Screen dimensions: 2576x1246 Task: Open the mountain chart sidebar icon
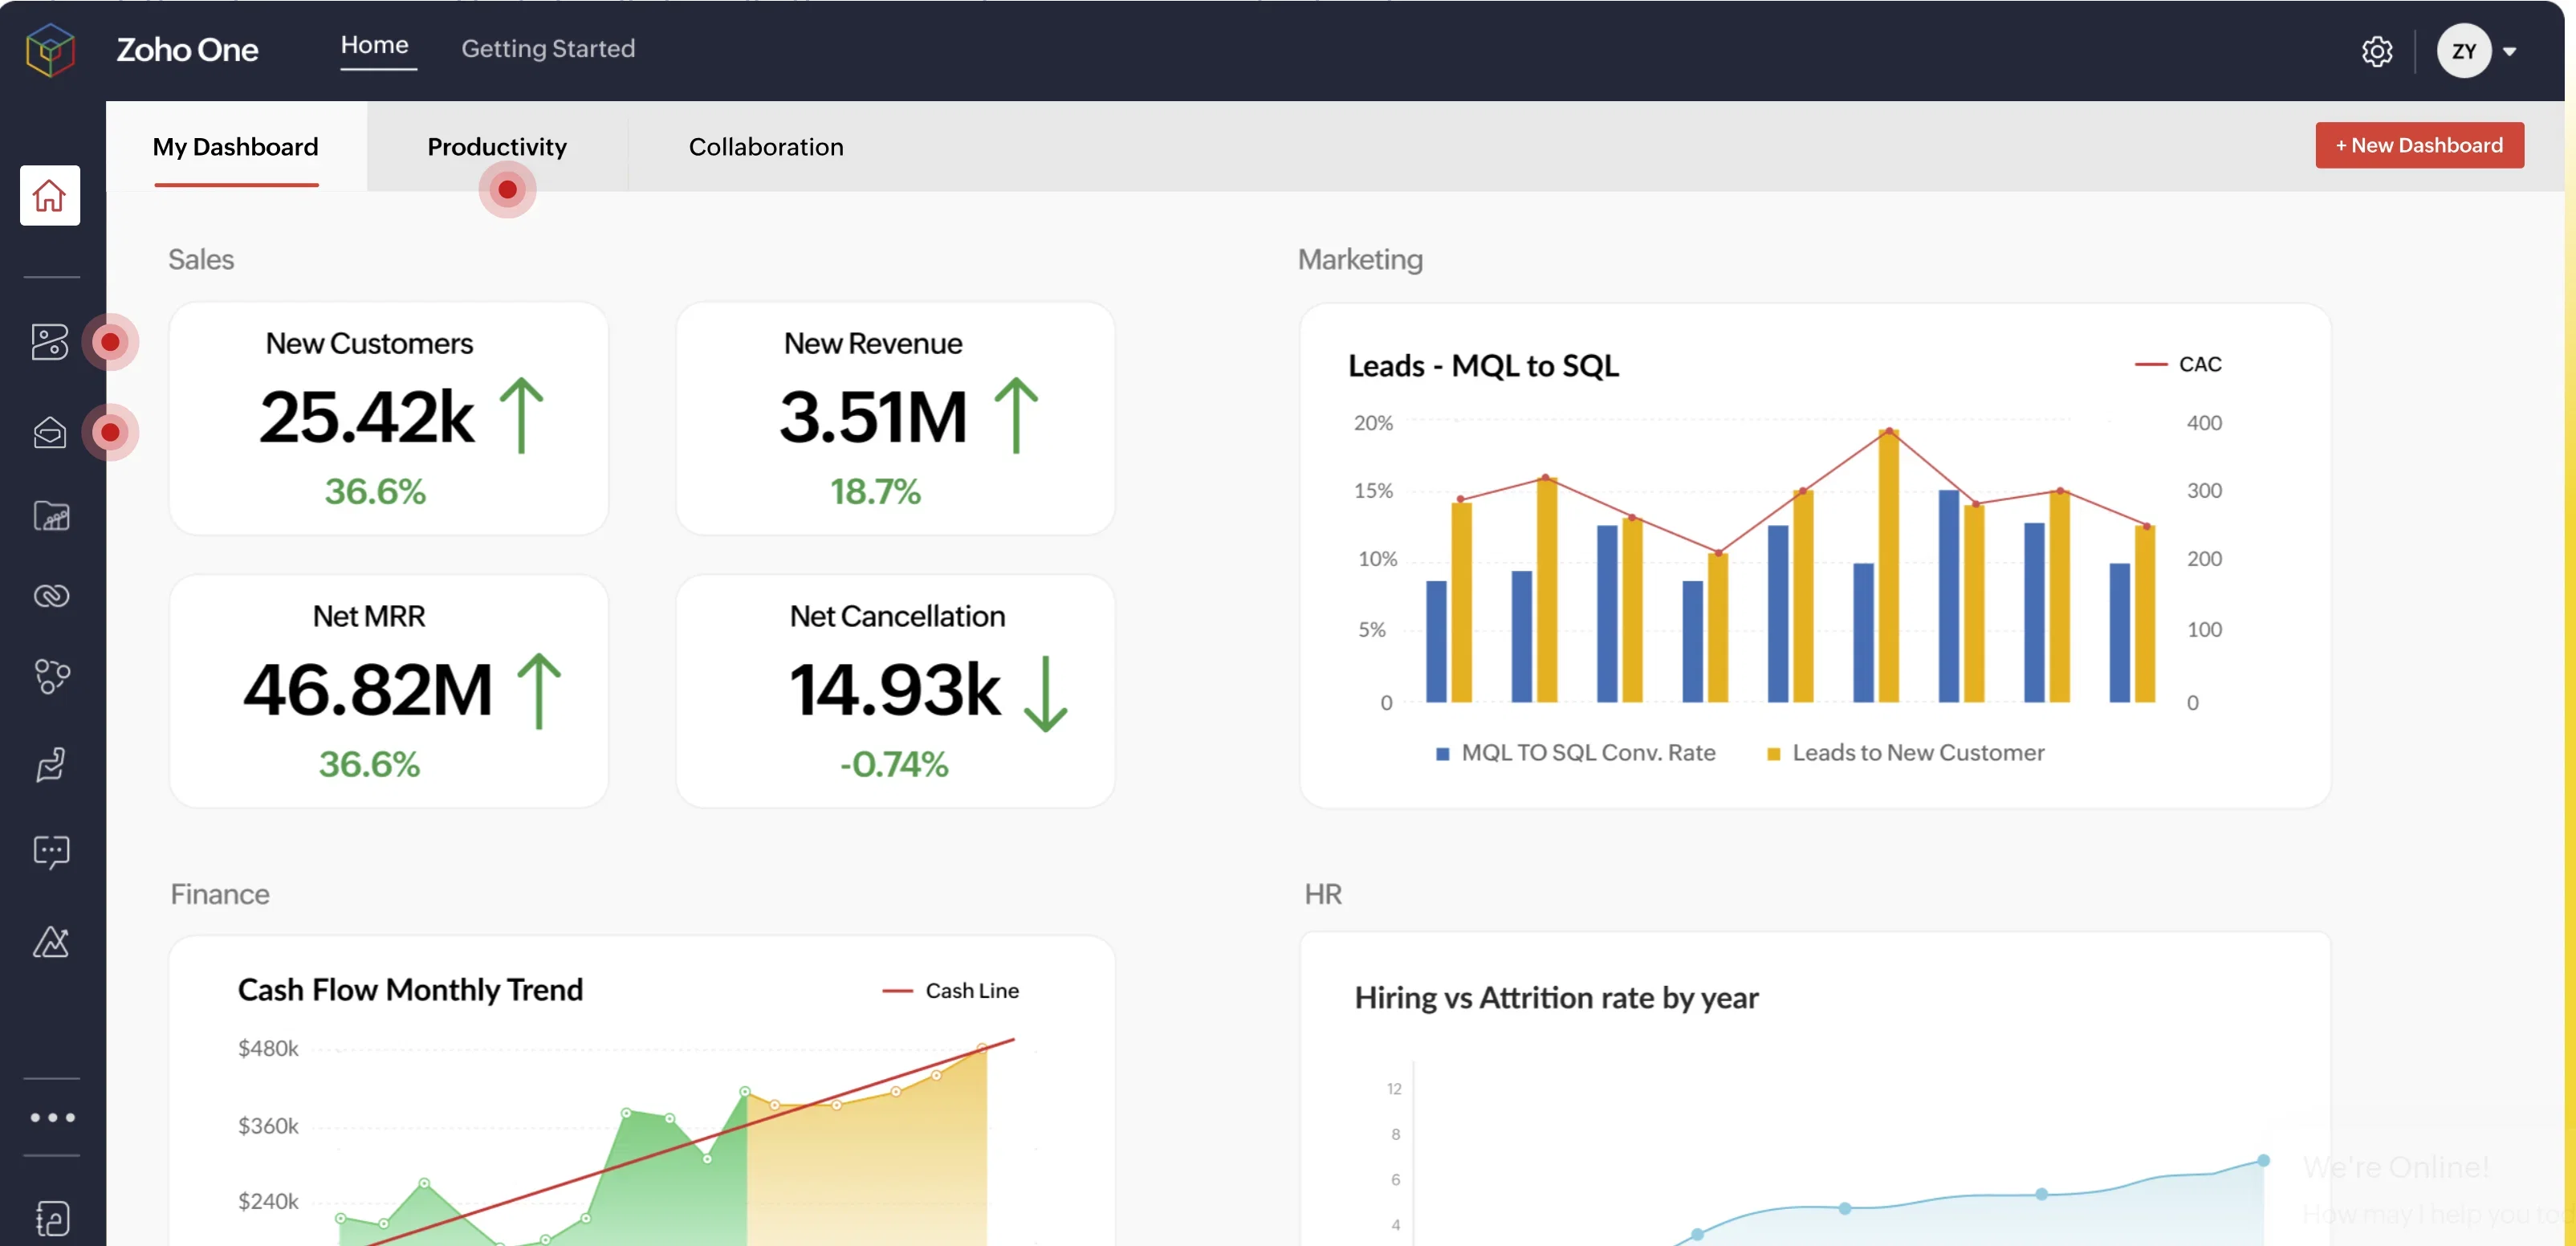[51, 941]
